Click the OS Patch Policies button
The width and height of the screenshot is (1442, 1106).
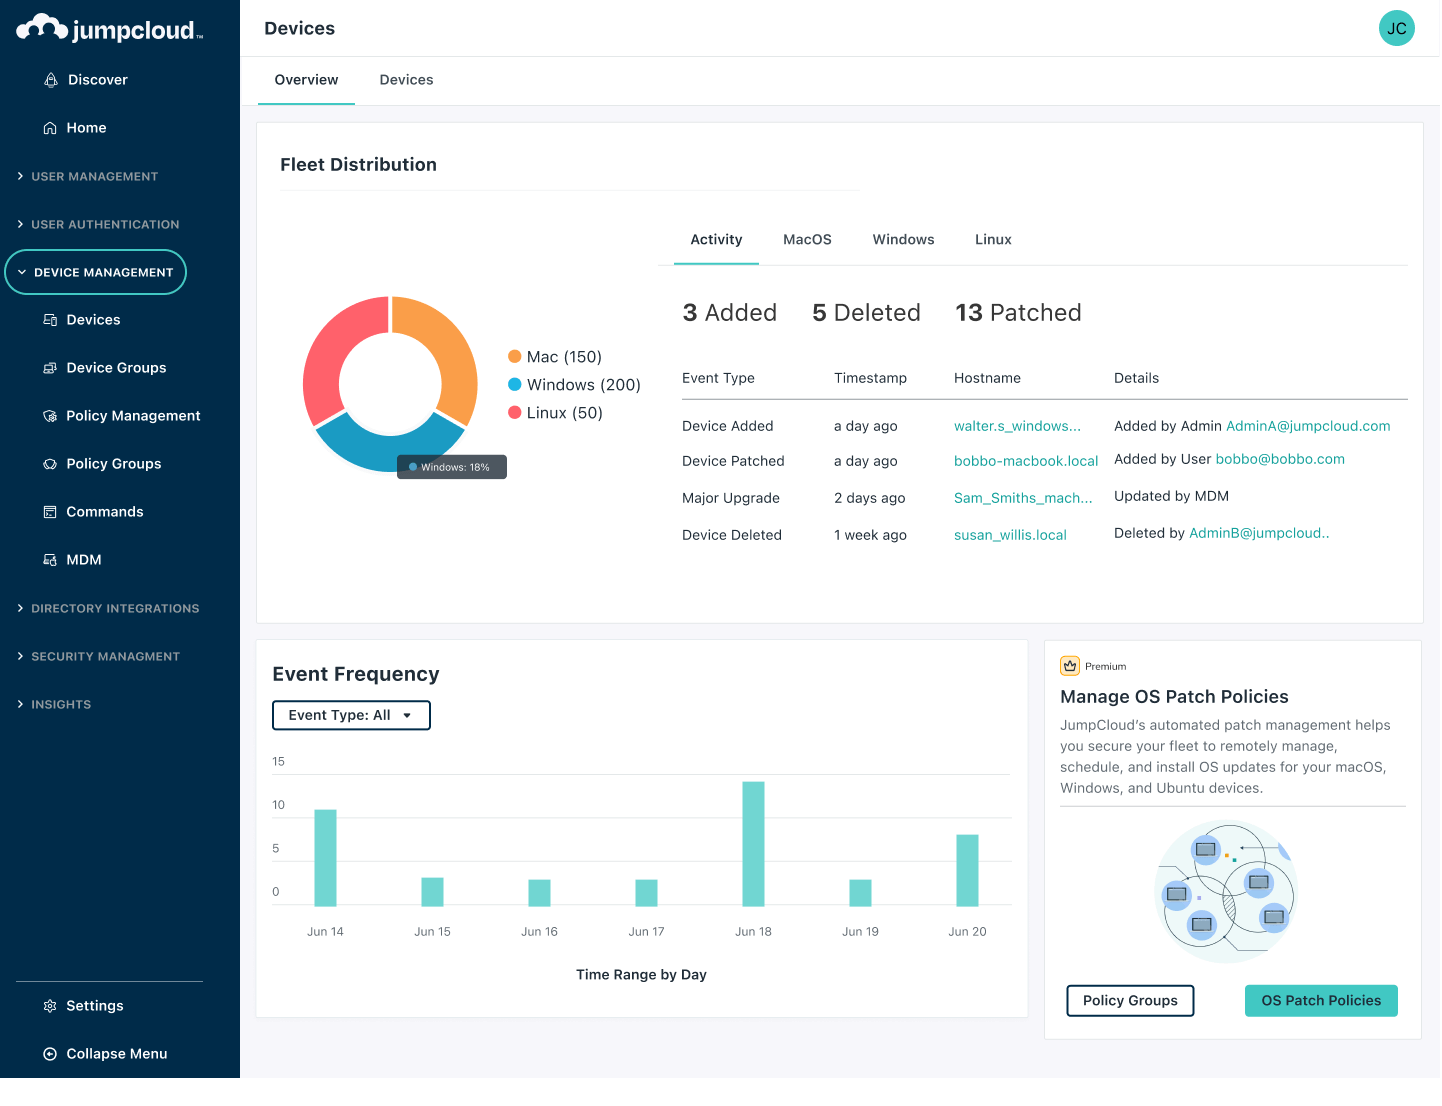point(1321,1000)
